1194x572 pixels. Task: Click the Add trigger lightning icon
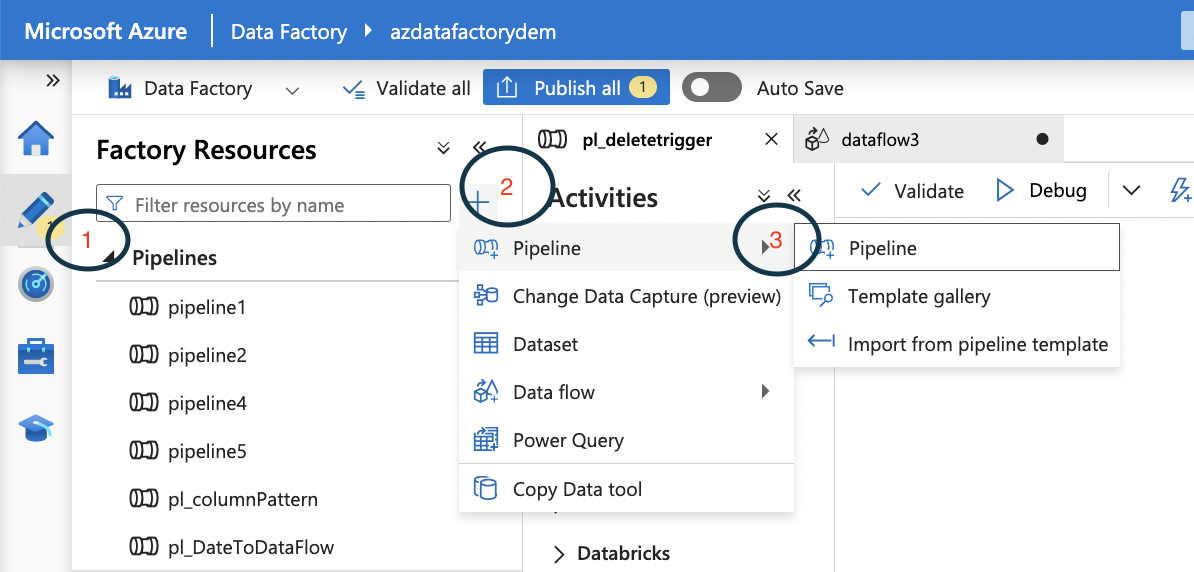(x=1182, y=190)
